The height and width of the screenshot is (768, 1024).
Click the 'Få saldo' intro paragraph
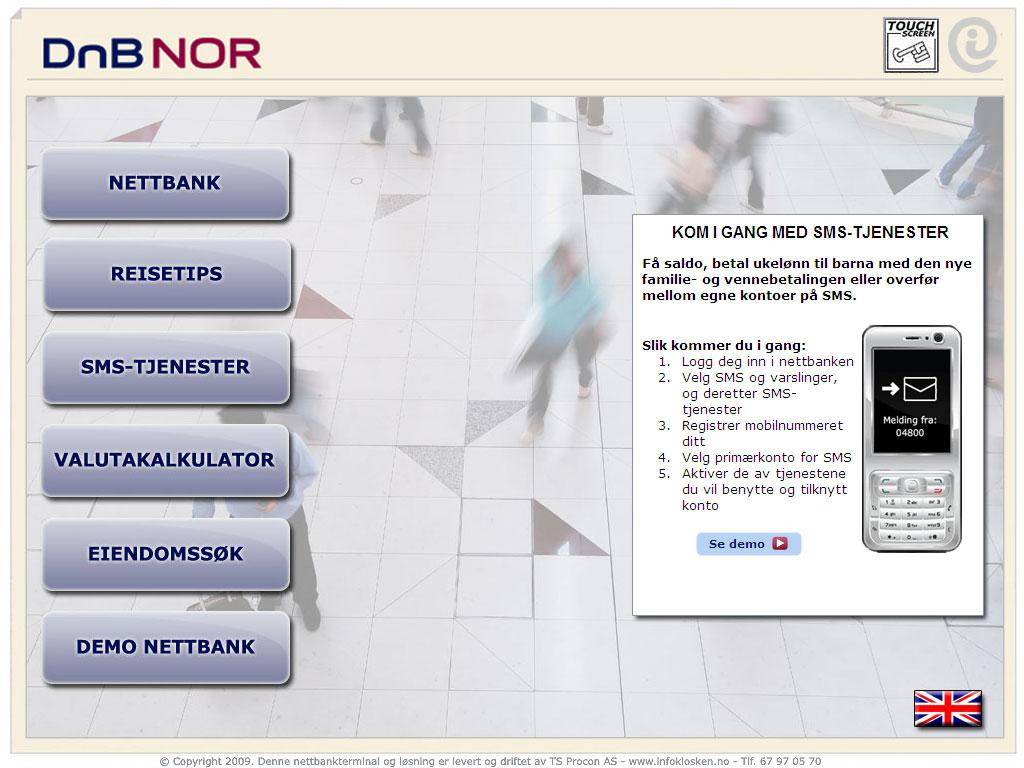(806, 279)
